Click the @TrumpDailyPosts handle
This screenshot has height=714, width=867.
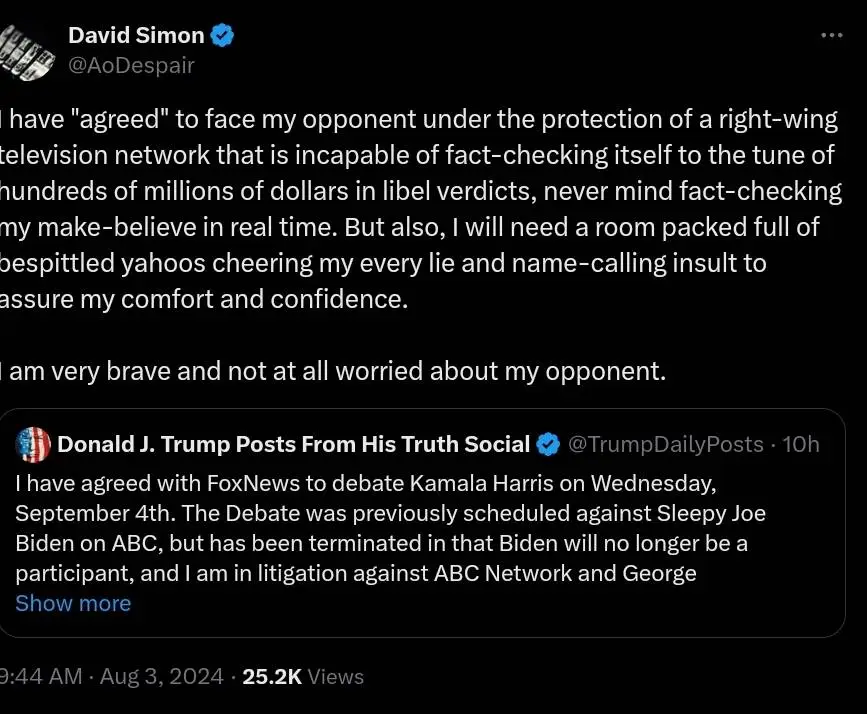pos(665,444)
